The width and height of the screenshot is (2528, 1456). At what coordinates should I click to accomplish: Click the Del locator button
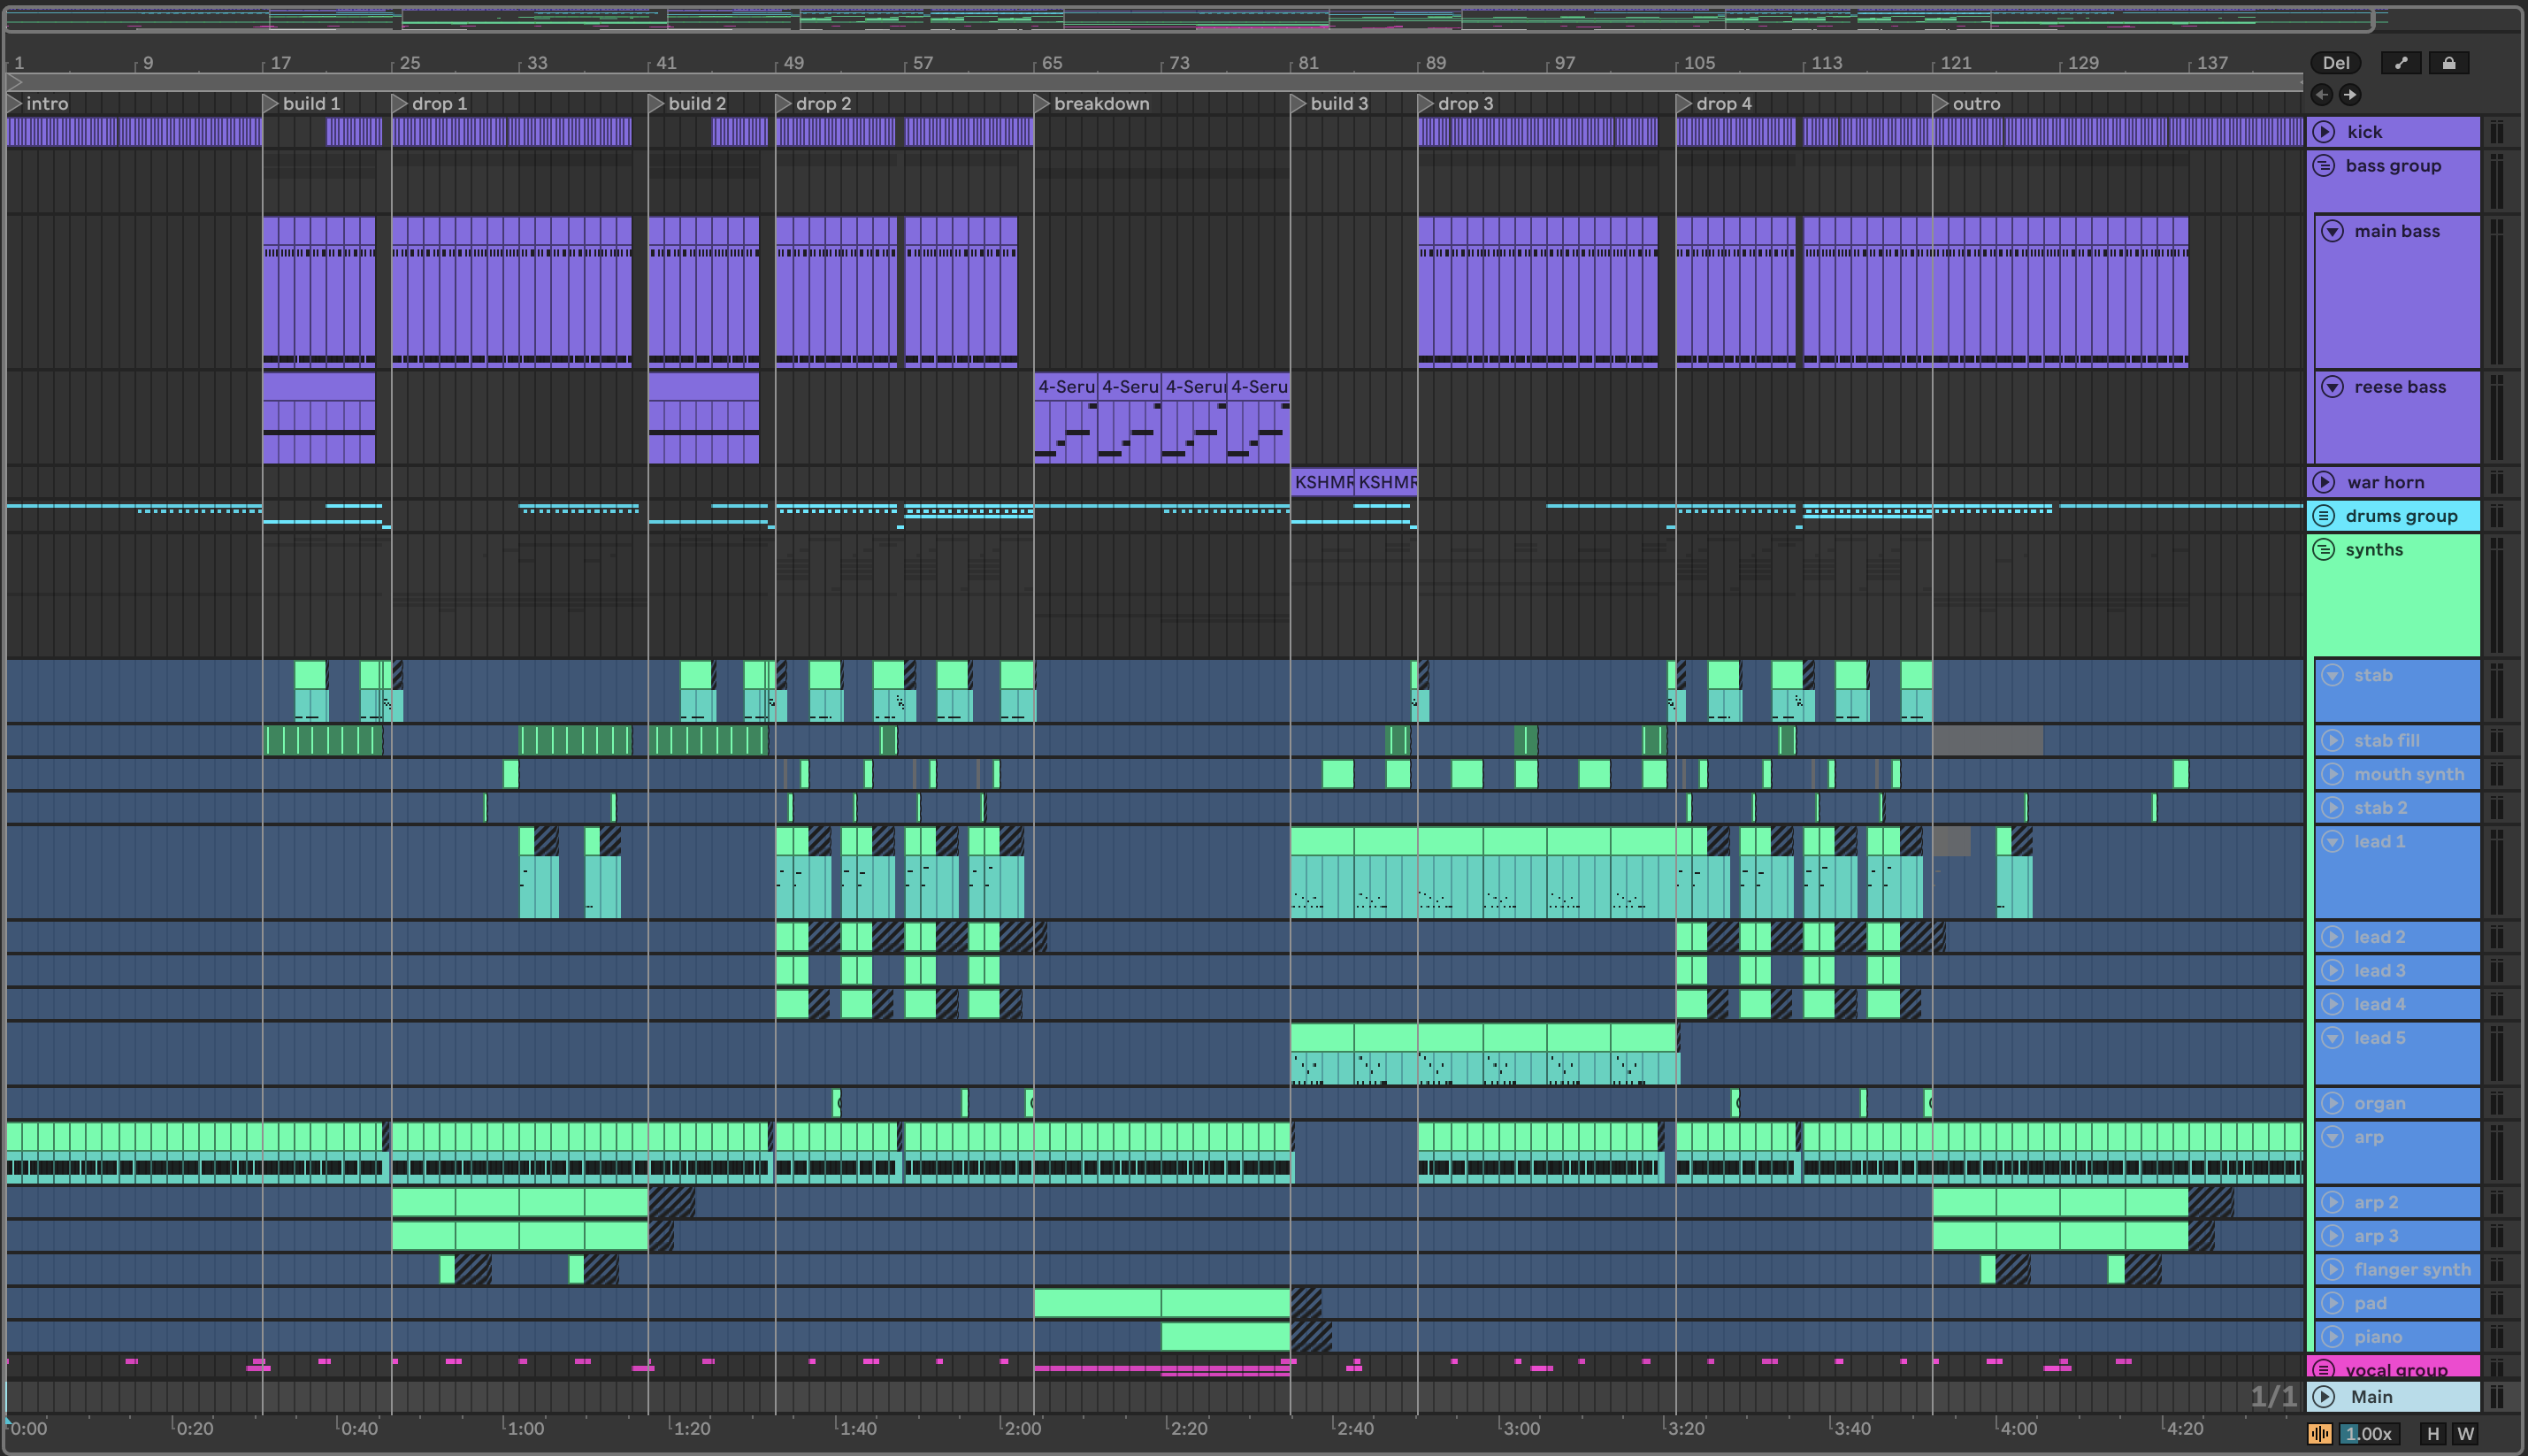click(2335, 63)
